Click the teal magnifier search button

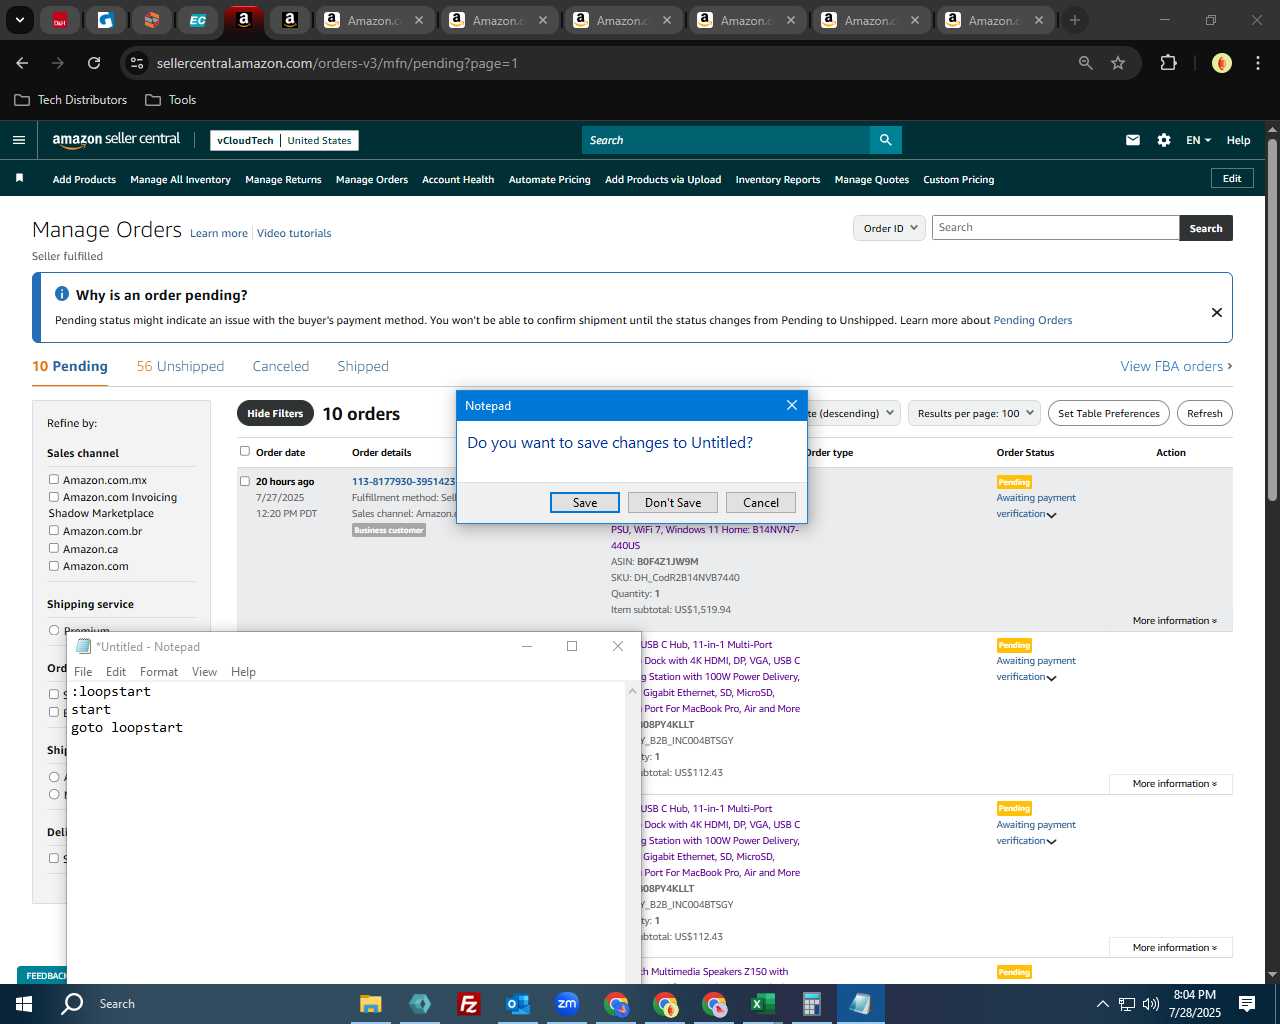pos(885,140)
